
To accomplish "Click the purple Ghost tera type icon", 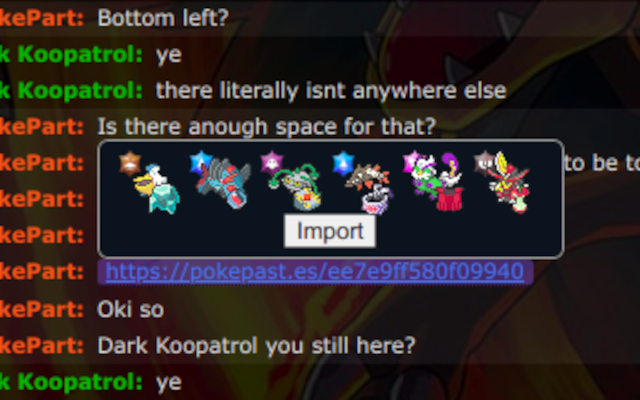I will click(271, 163).
